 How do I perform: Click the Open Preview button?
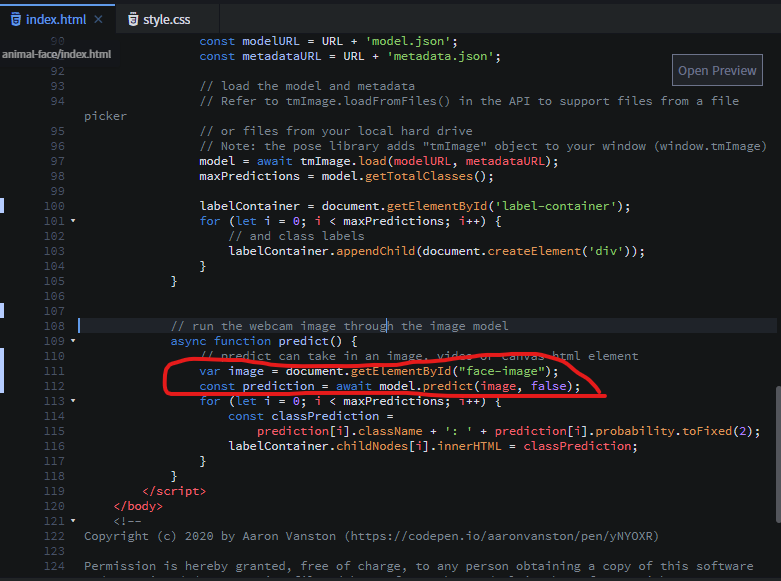717,70
